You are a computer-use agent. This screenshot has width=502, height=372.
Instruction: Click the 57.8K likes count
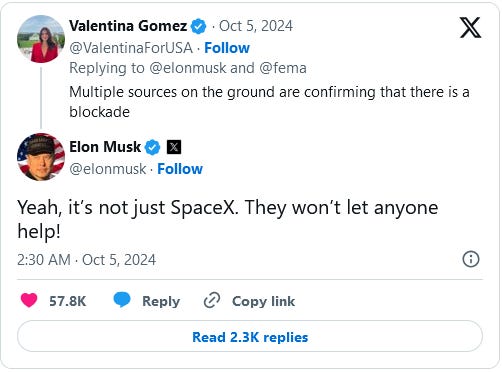68,301
